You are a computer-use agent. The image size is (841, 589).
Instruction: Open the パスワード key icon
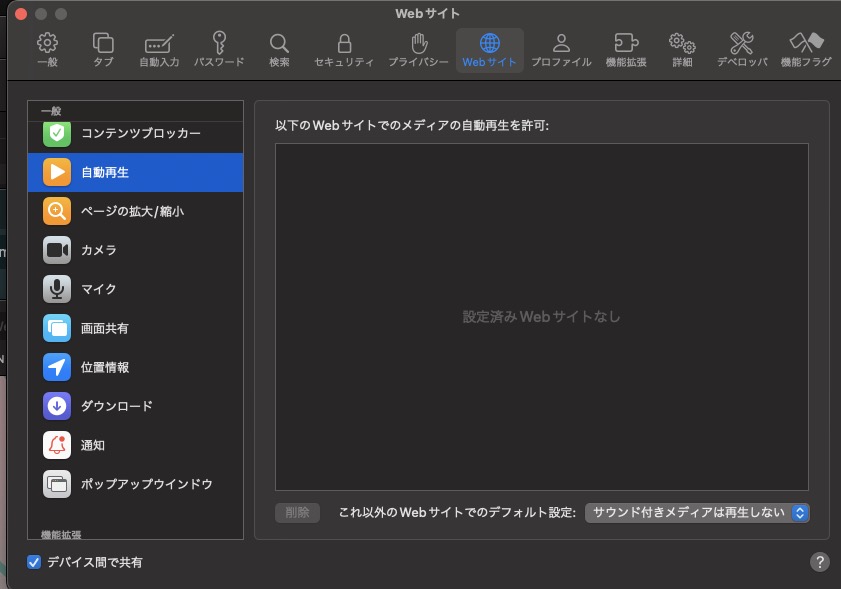pyautogui.click(x=219, y=43)
